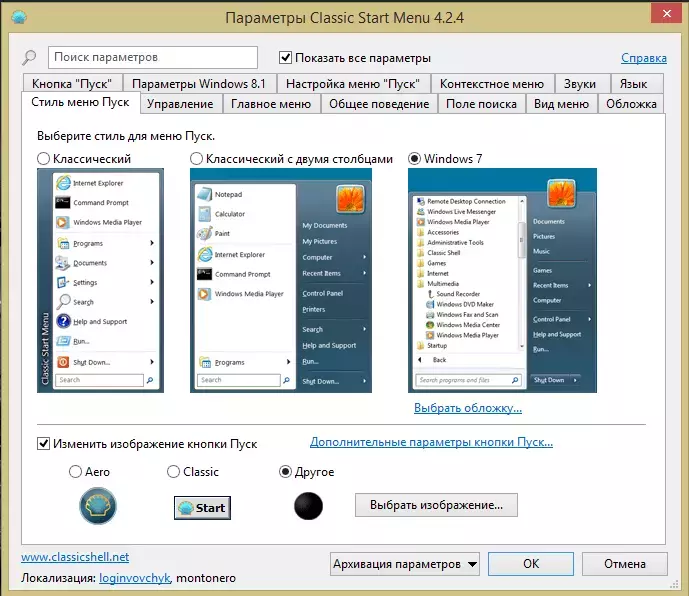Open 'Дополнительные параметры кнопки Пуск...' link

point(432,442)
